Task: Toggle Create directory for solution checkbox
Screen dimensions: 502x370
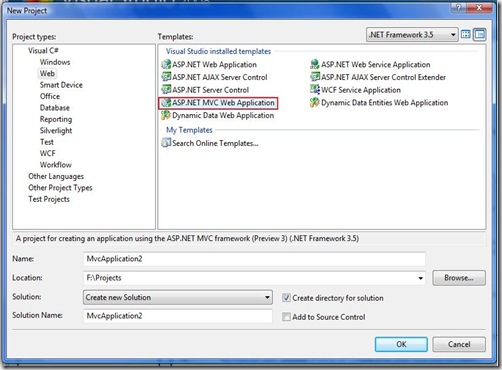Action: pyautogui.click(x=286, y=298)
